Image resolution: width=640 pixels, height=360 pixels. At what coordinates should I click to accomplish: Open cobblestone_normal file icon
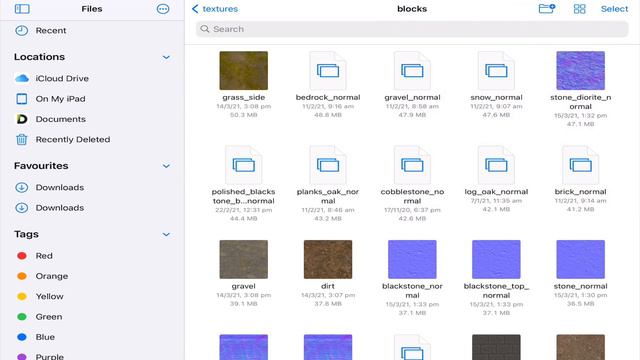[x=412, y=165]
